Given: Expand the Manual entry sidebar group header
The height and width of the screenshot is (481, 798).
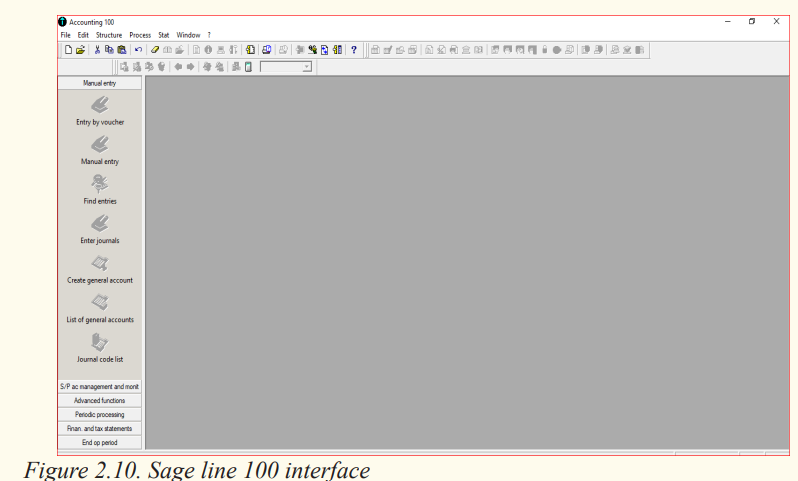Looking at the screenshot, I should pos(100,83).
